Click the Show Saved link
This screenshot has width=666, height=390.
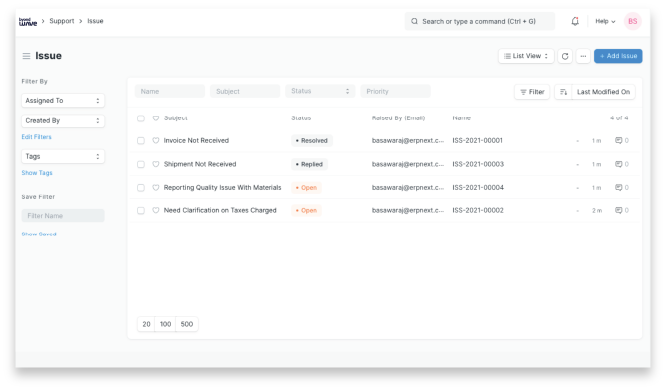(x=39, y=234)
